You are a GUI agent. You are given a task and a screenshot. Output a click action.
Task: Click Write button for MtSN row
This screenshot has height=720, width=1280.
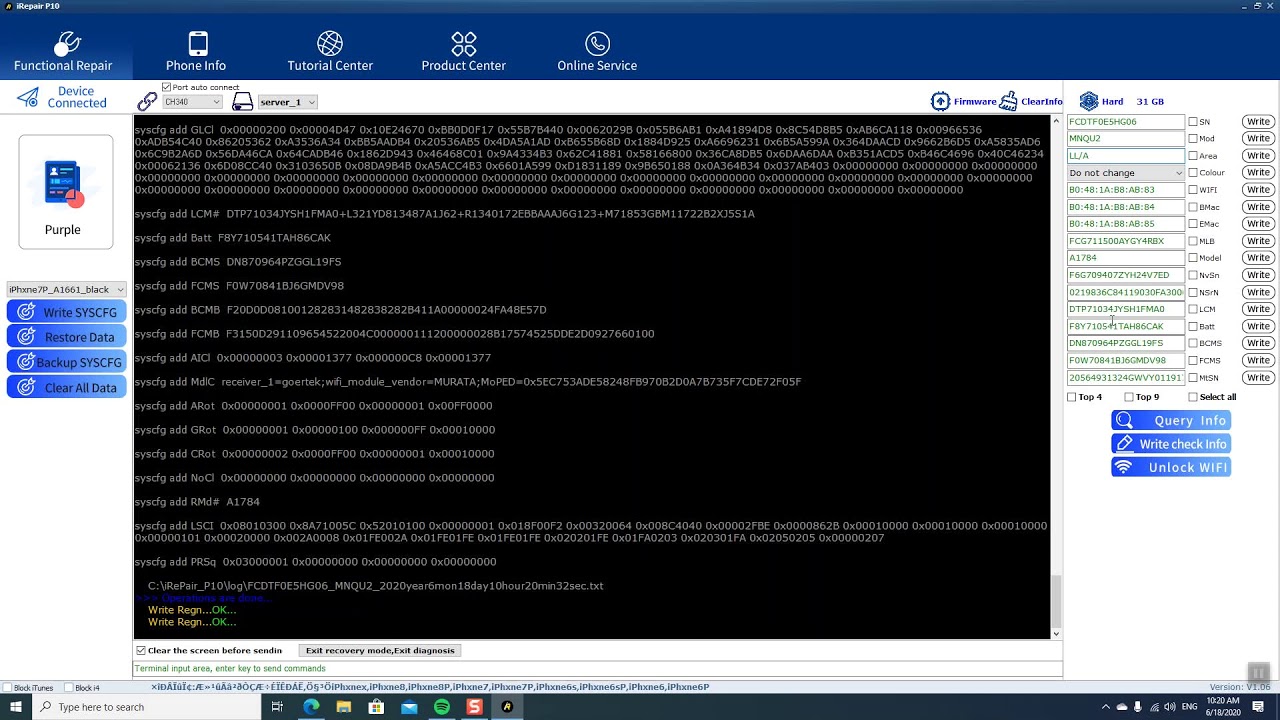click(1258, 377)
